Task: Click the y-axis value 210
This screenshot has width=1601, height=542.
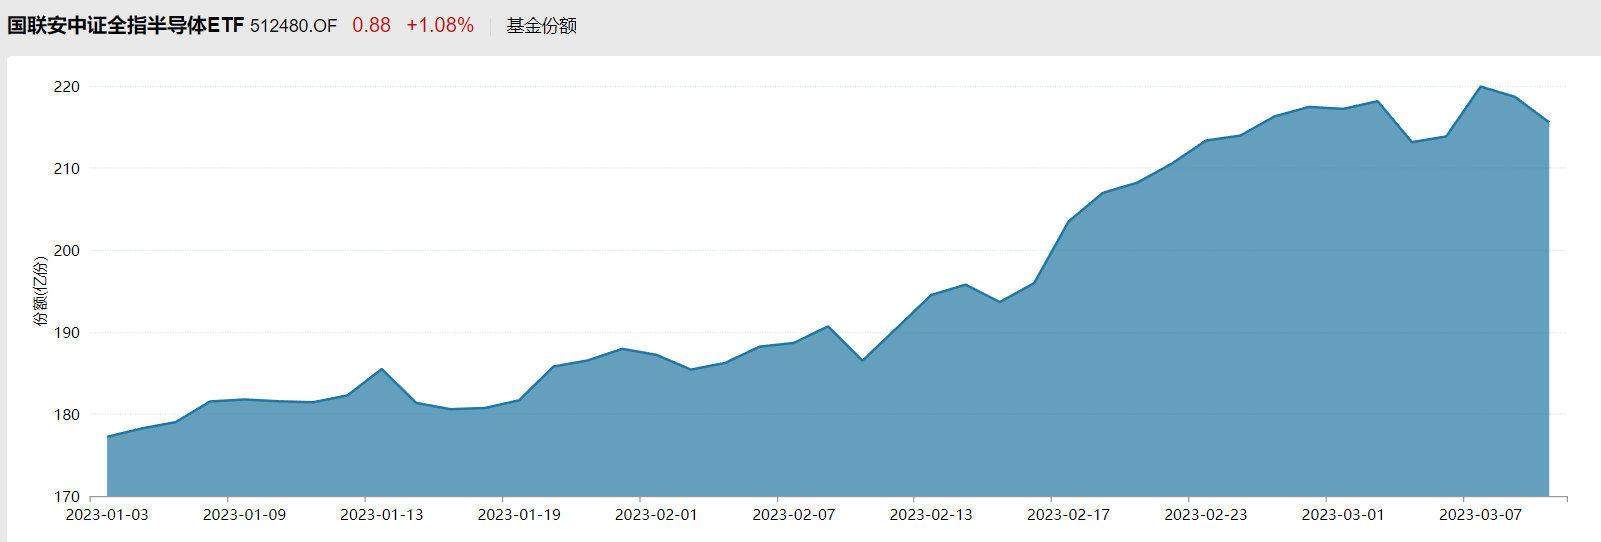Action: point(67,169)
